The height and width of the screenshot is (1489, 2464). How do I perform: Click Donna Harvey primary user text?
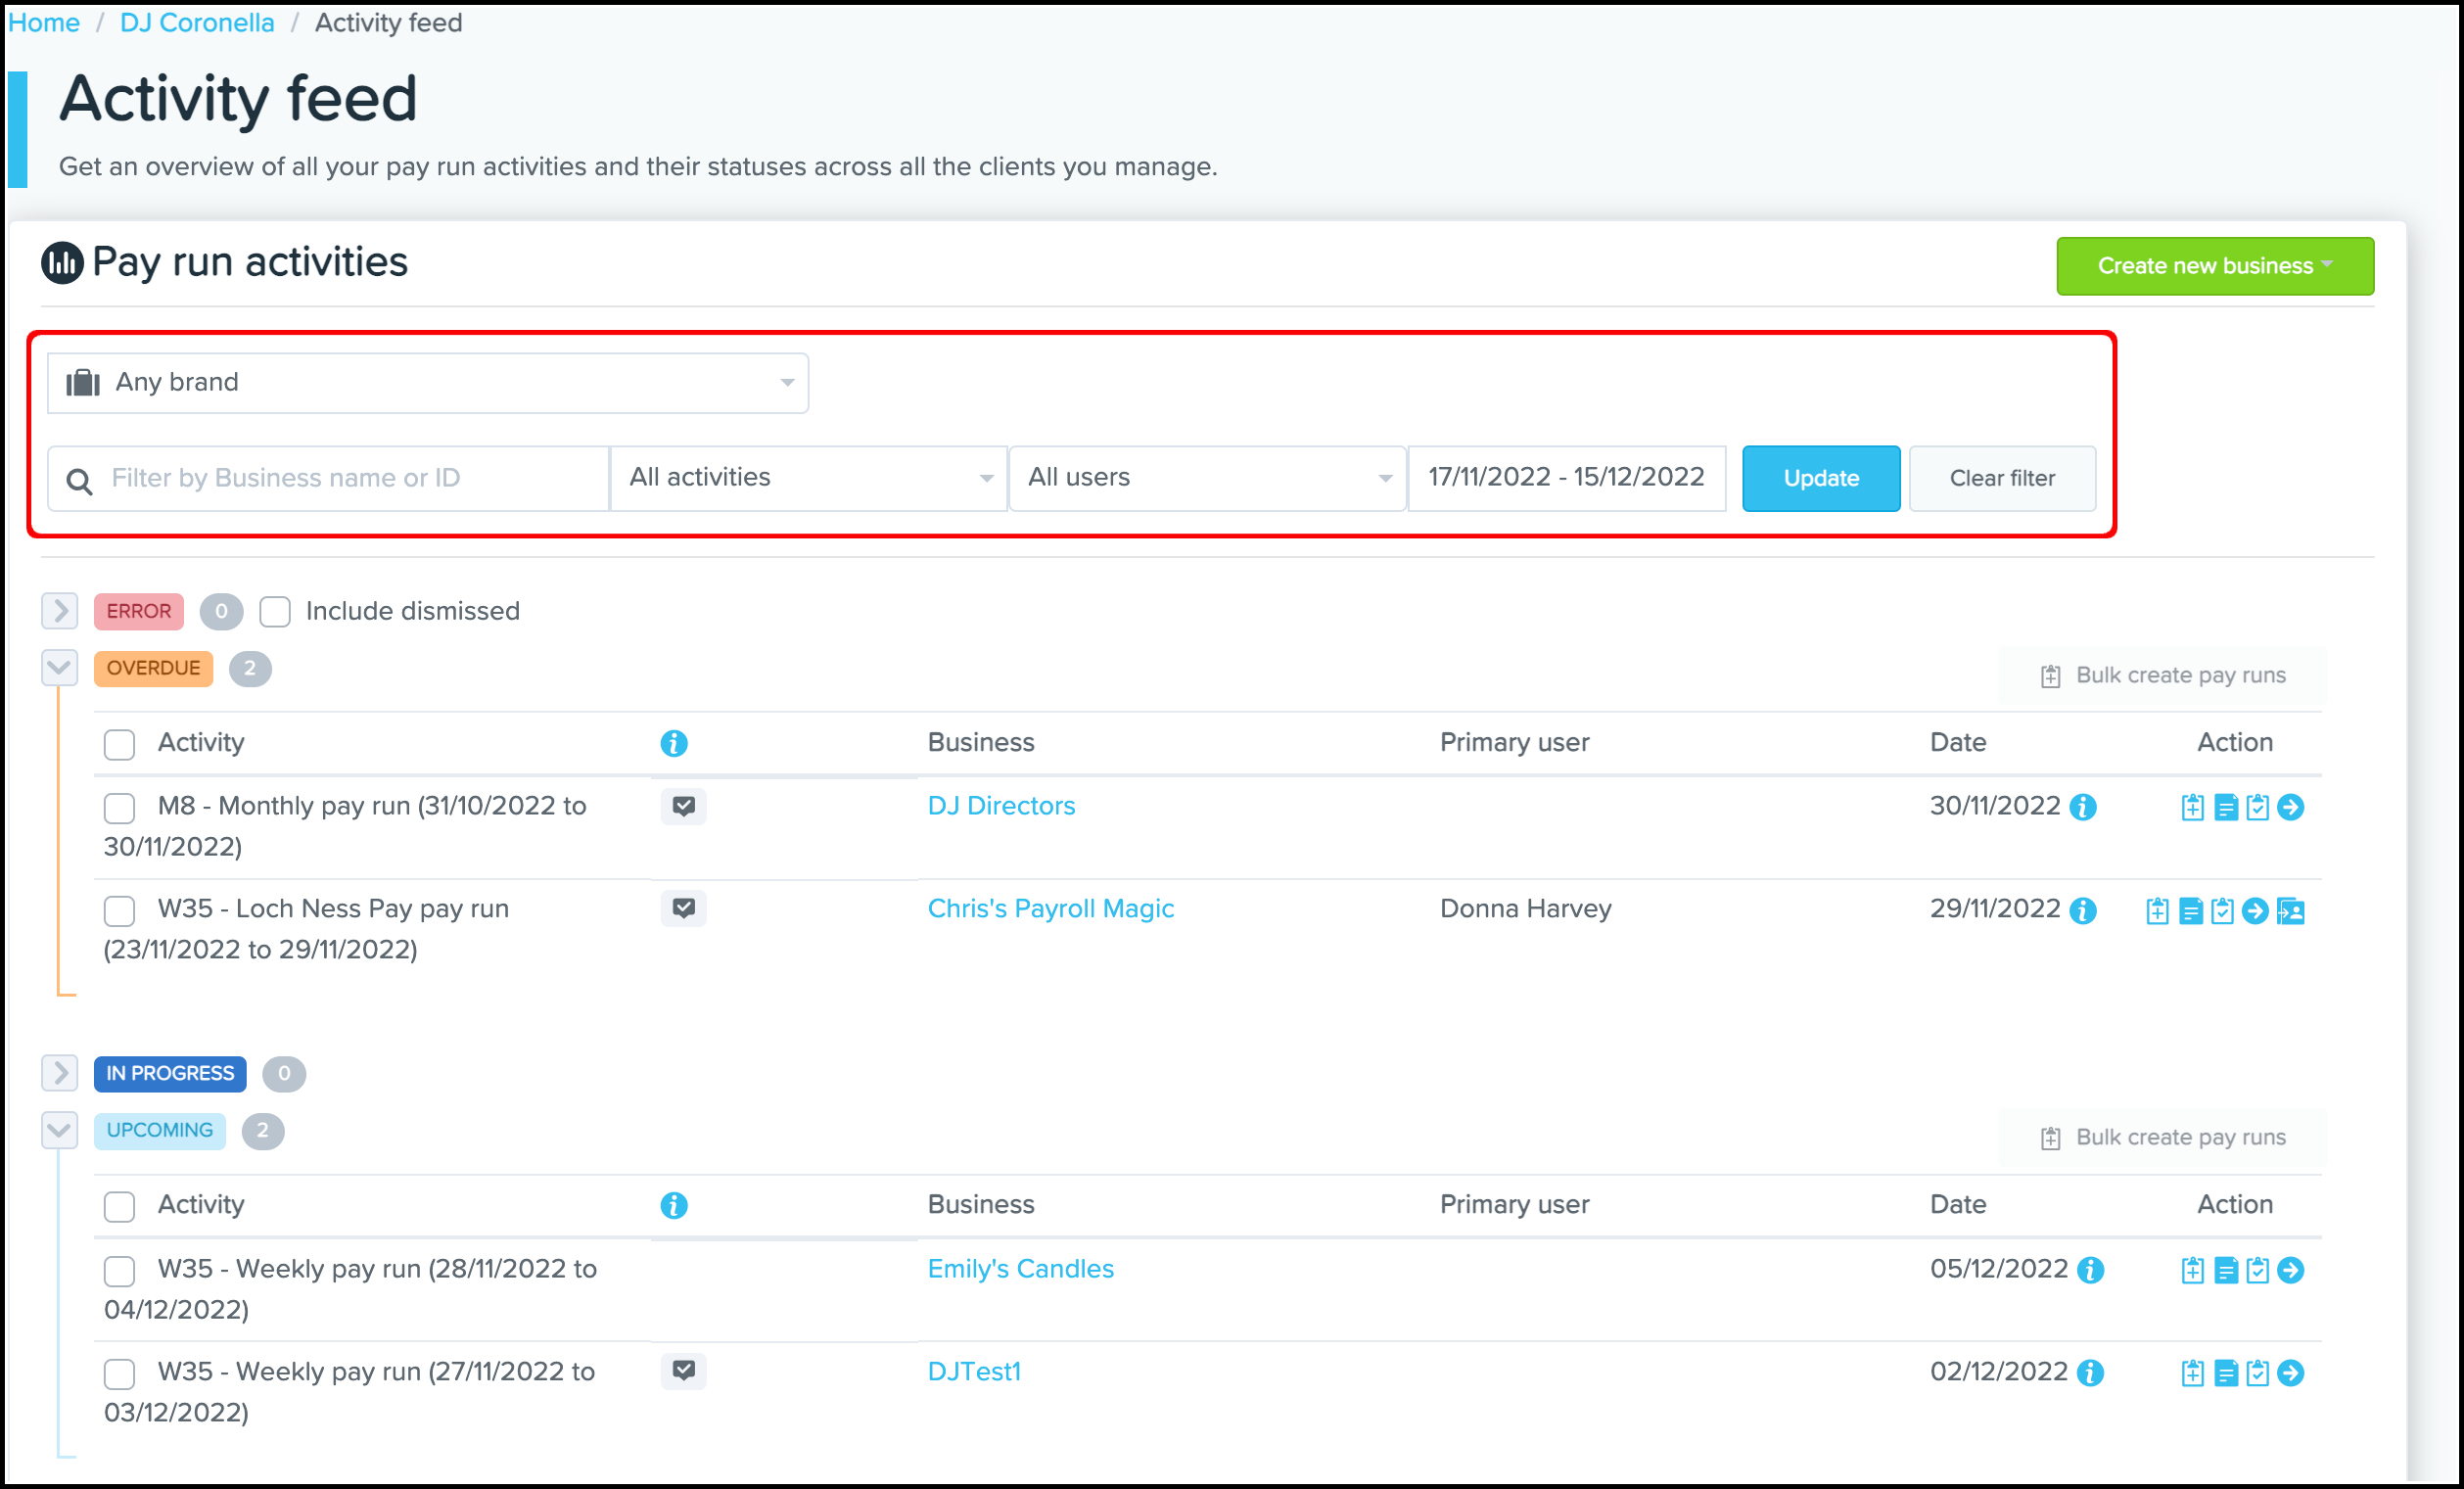1526,908
